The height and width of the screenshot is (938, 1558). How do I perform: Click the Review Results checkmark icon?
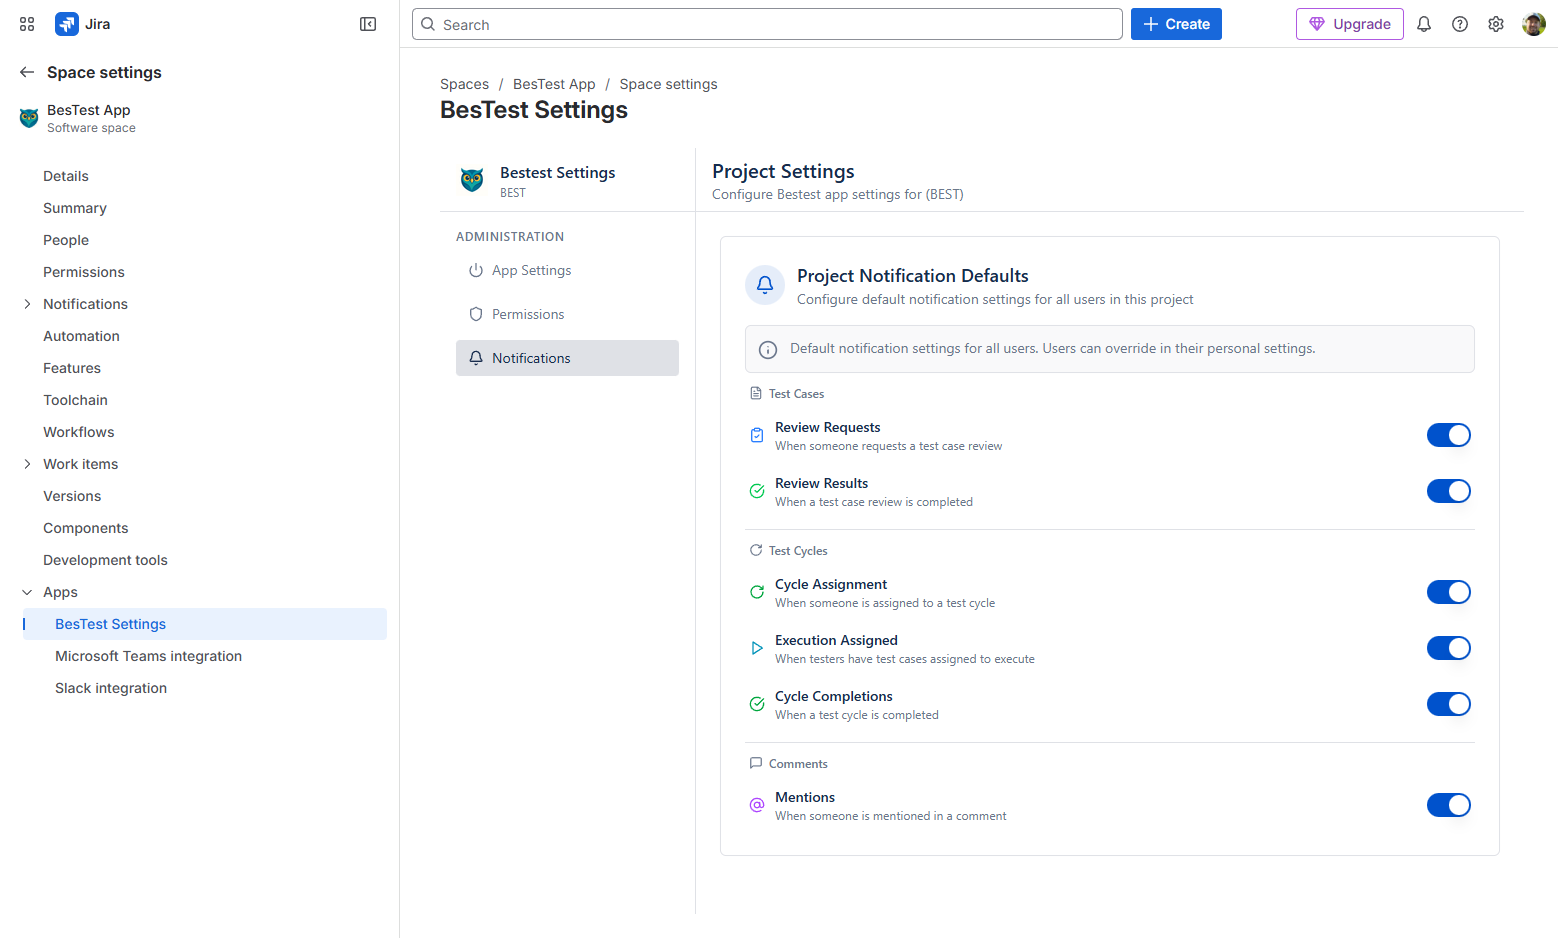tap(757, 491)
